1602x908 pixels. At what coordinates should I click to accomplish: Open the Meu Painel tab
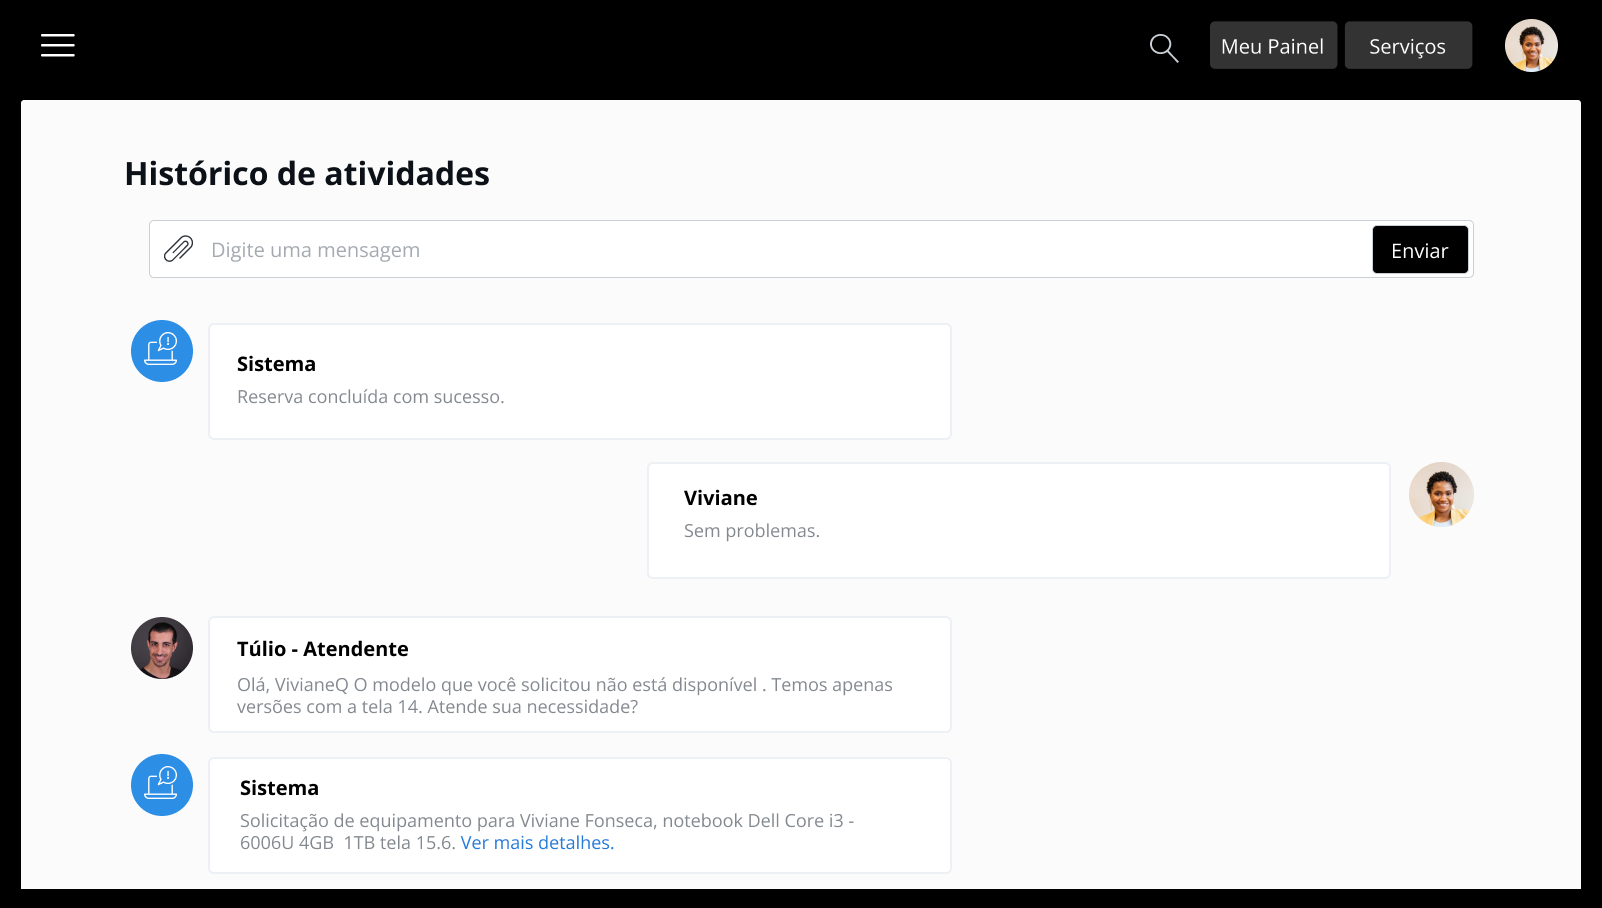click(x=1273, y=46)
